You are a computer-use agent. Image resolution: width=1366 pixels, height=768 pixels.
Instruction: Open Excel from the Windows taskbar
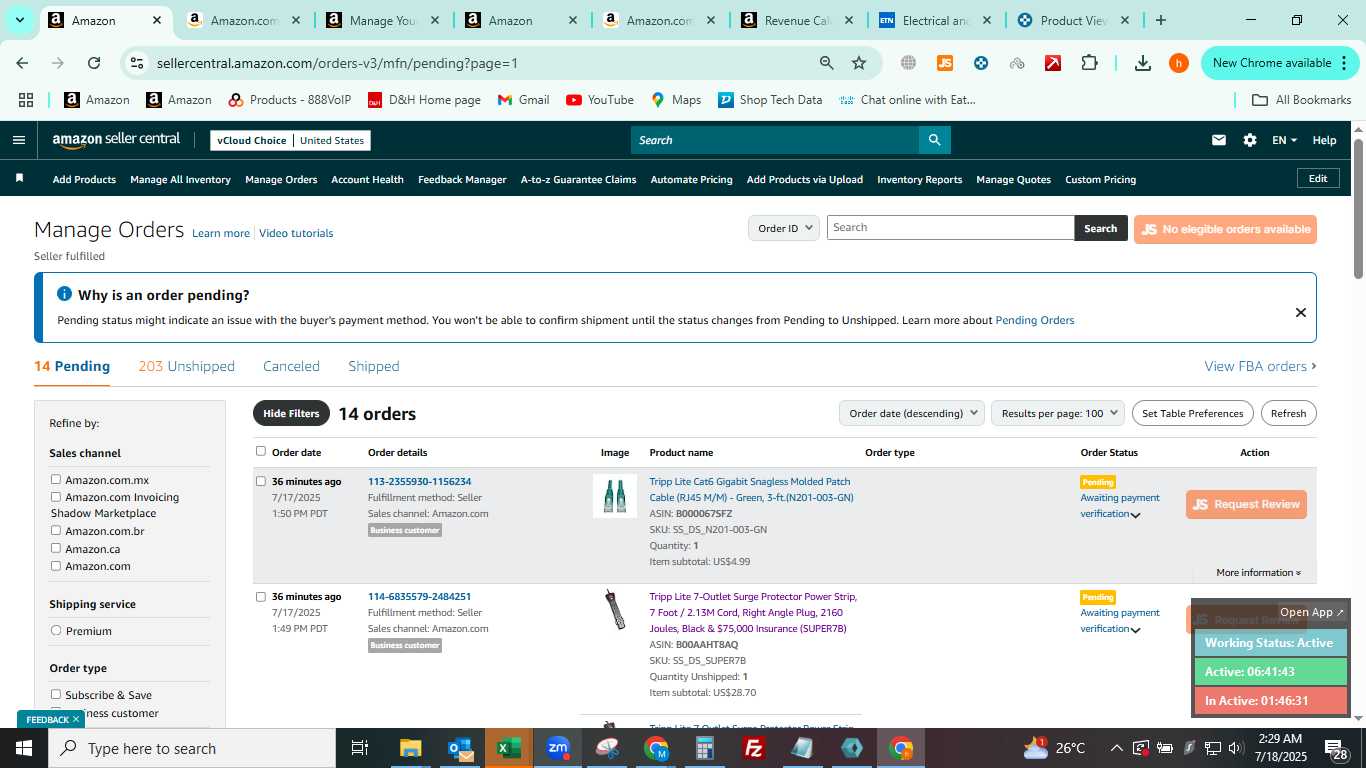pyautogui.click(x=509, y=748)
